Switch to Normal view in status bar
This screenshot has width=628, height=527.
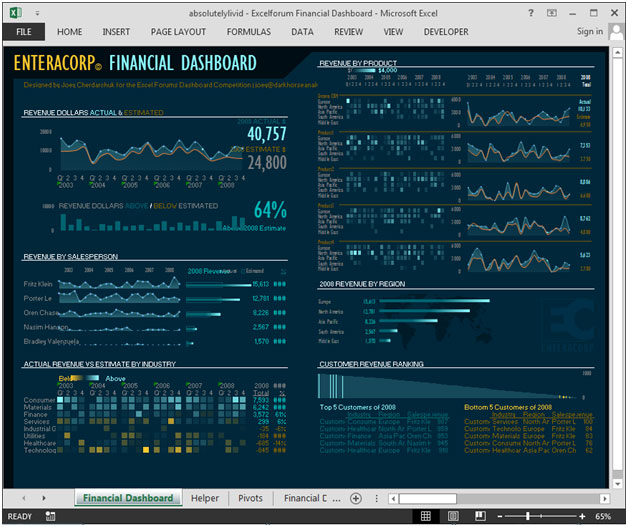(x=425, y=516)
